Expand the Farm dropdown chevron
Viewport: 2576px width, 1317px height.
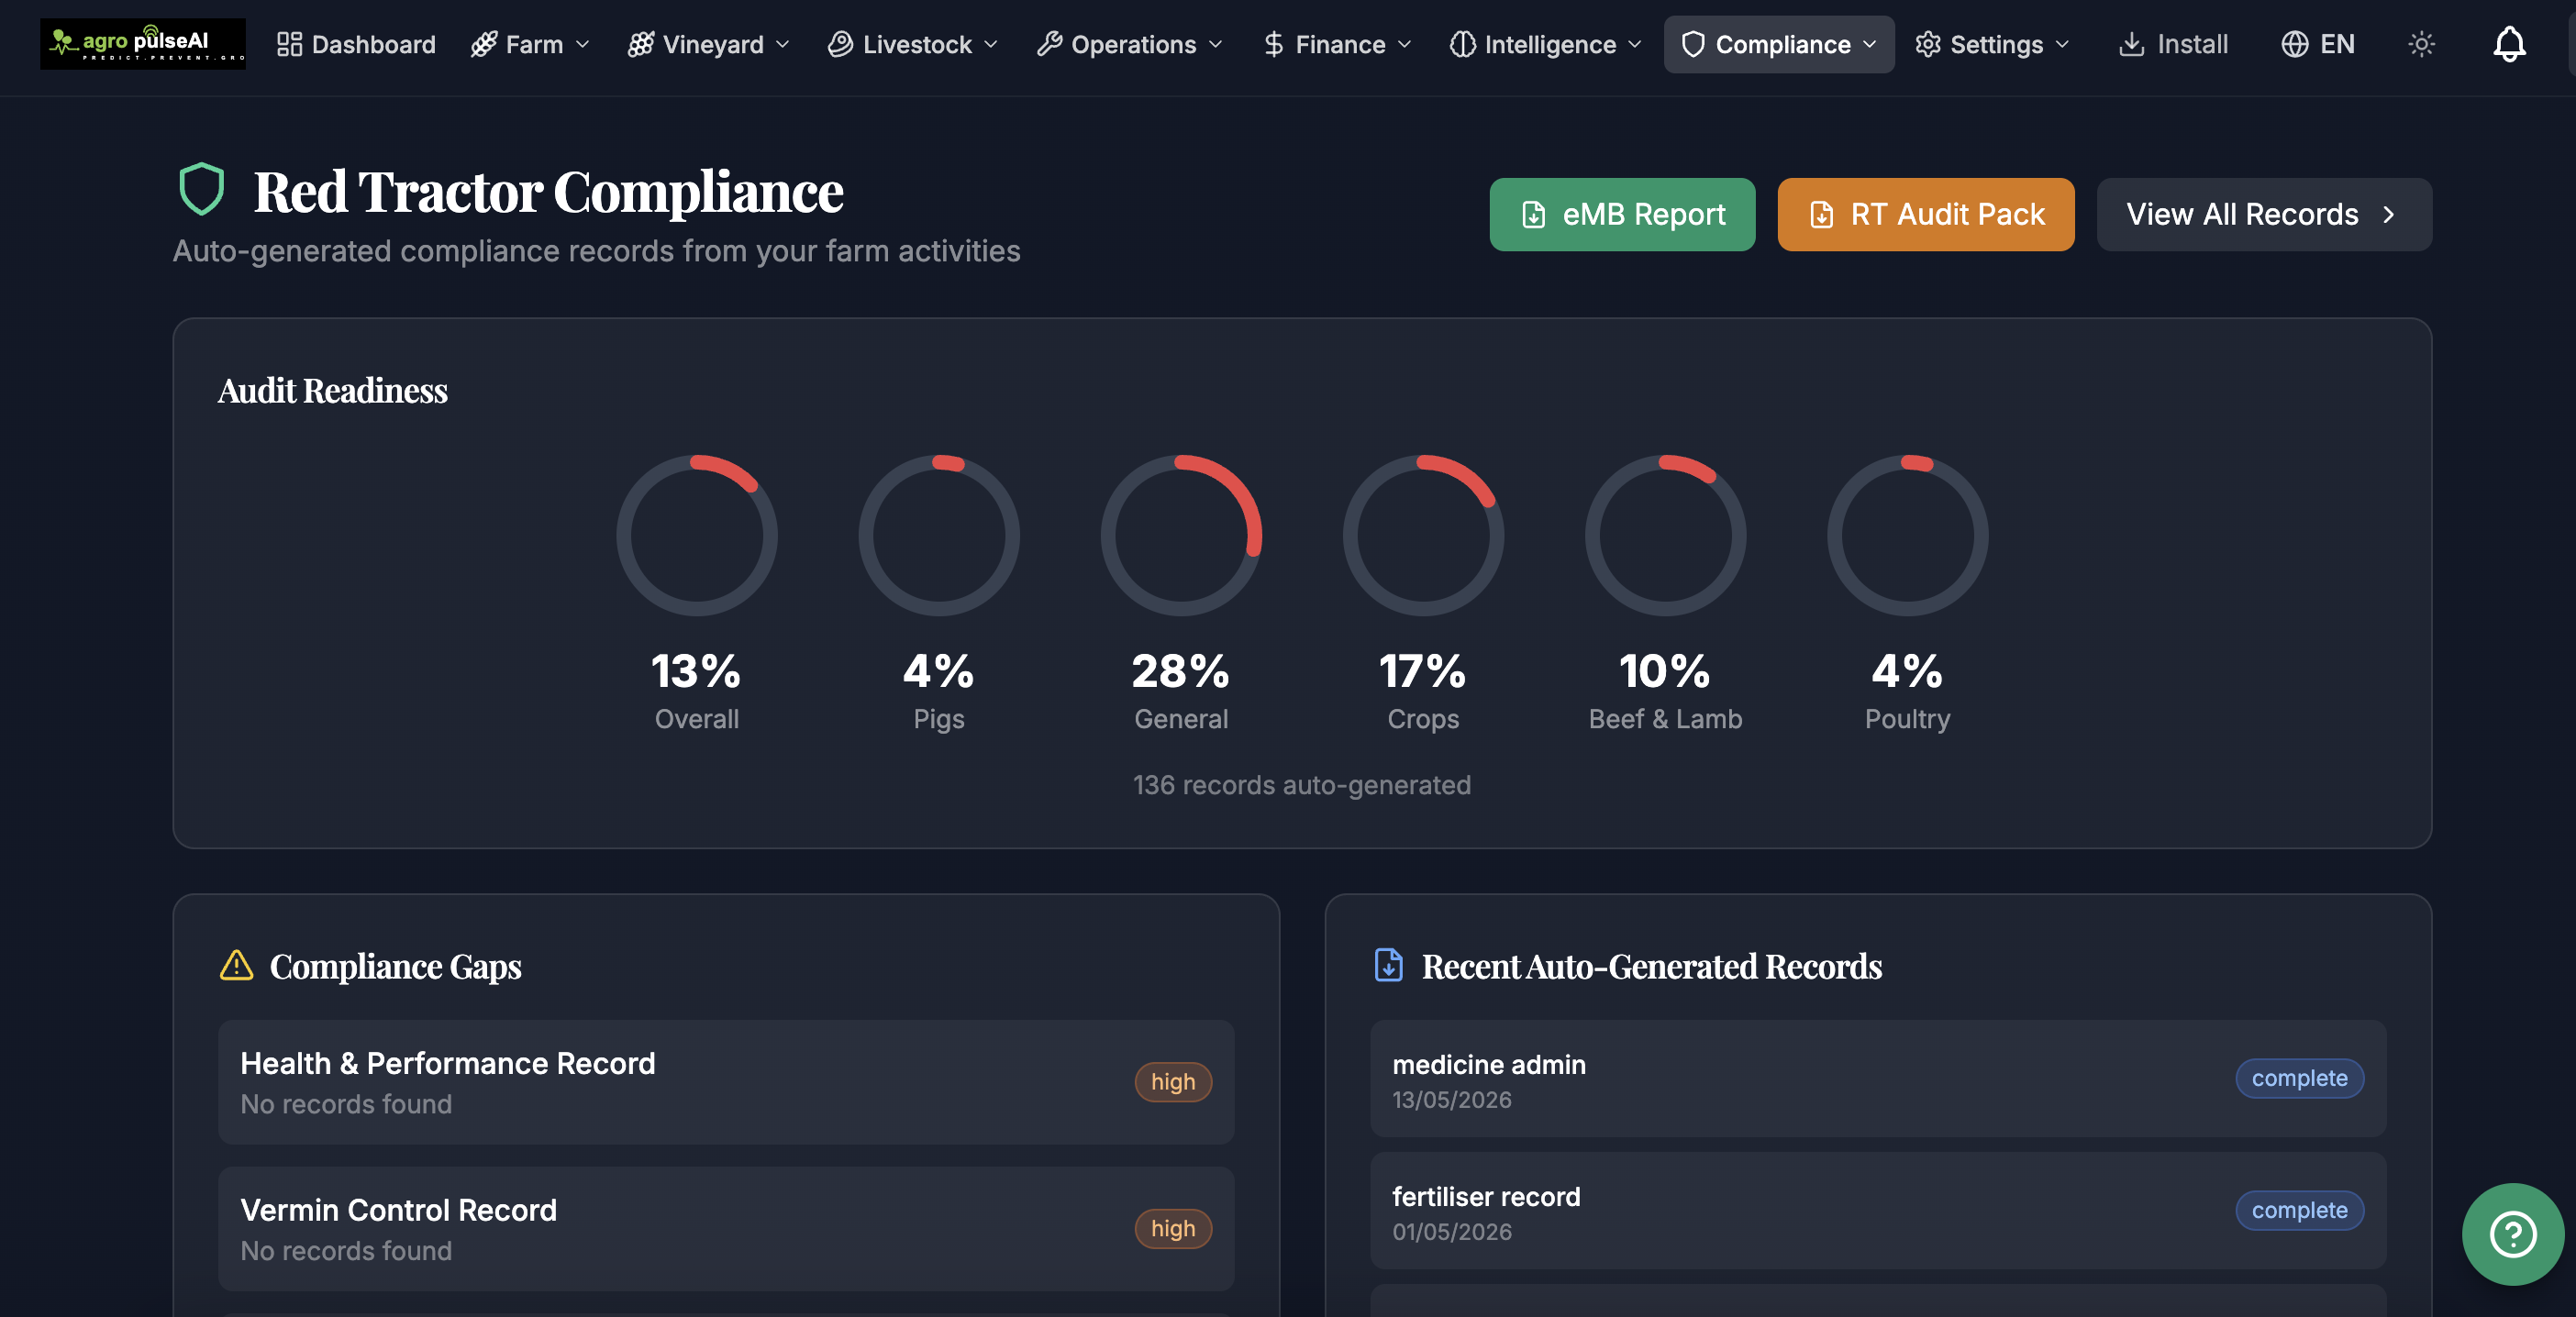tap(582, 45)
